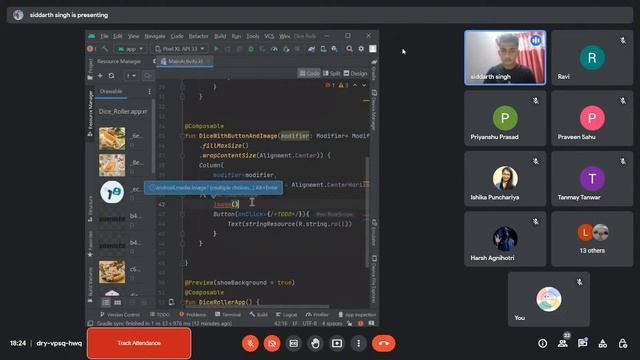Click the UTF-8 encoding status entry
Viewport: 640px width, 360px height.
[x=310, y=324]
